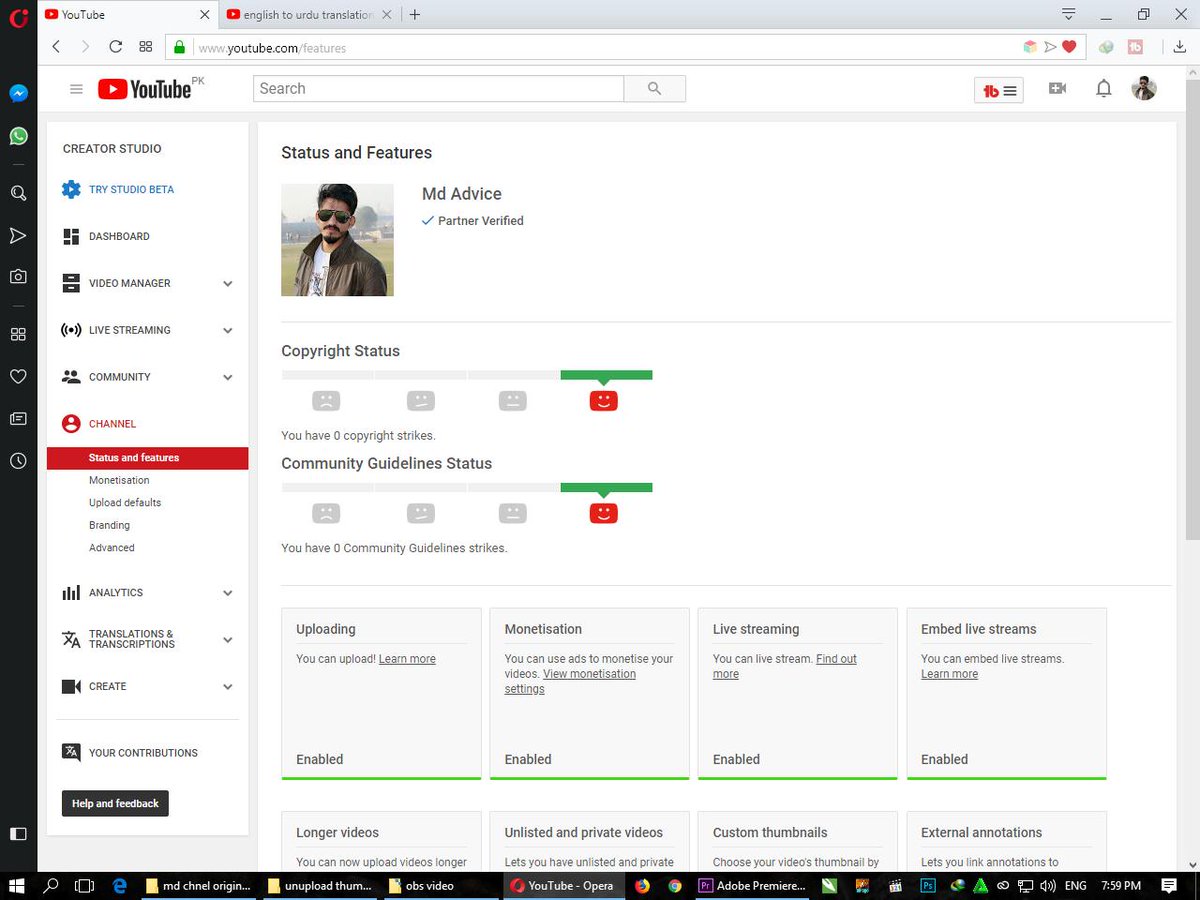Open search icon in Opera sidebar

18,193
